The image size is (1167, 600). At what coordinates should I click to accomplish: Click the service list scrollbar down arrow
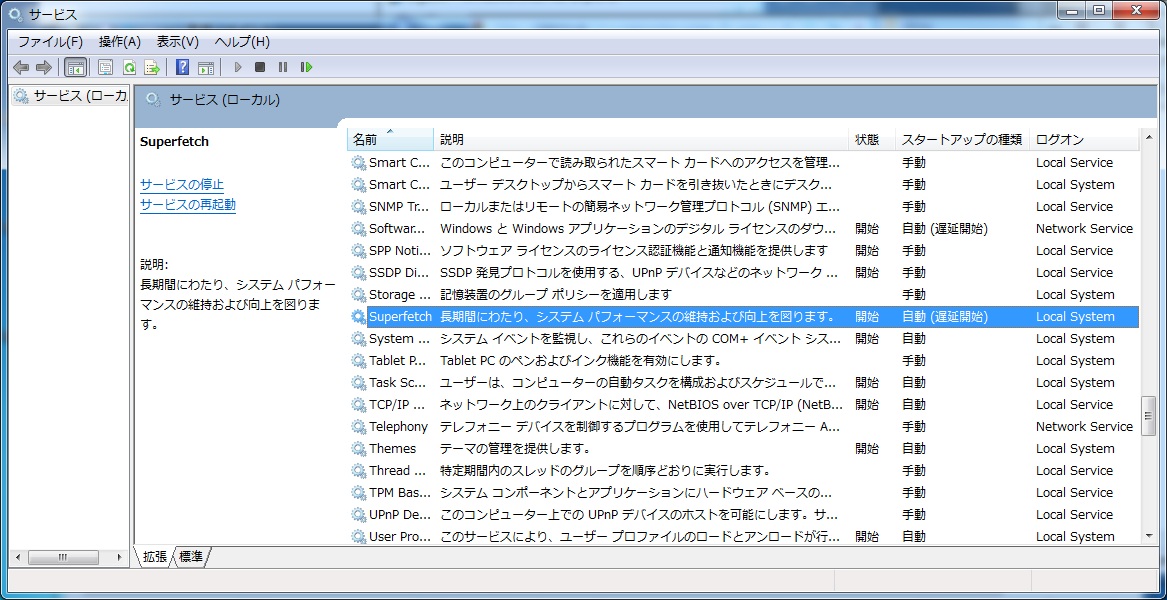1148,537
